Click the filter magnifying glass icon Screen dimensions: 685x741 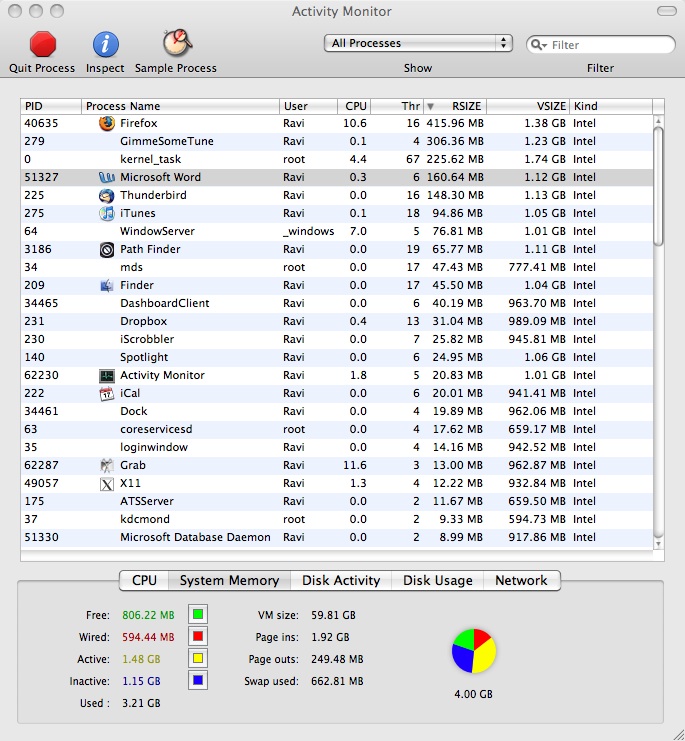point(538,44)
